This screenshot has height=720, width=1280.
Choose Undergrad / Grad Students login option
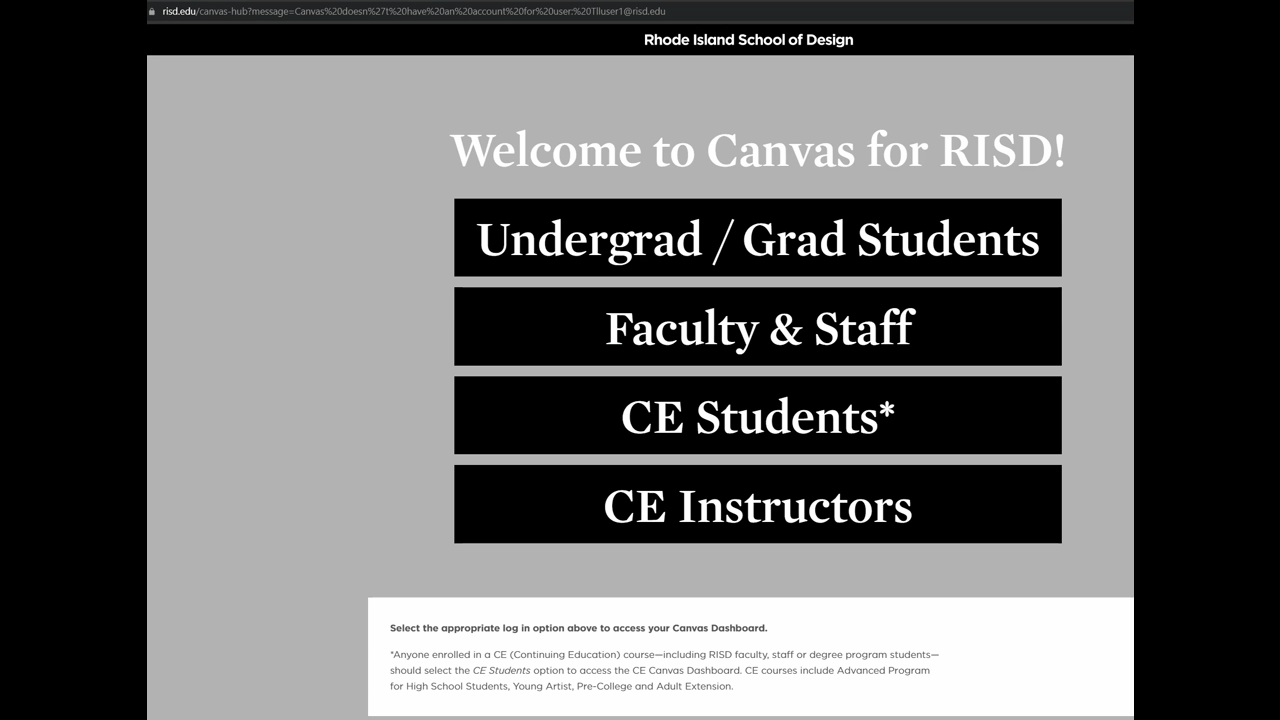[757, 238]
